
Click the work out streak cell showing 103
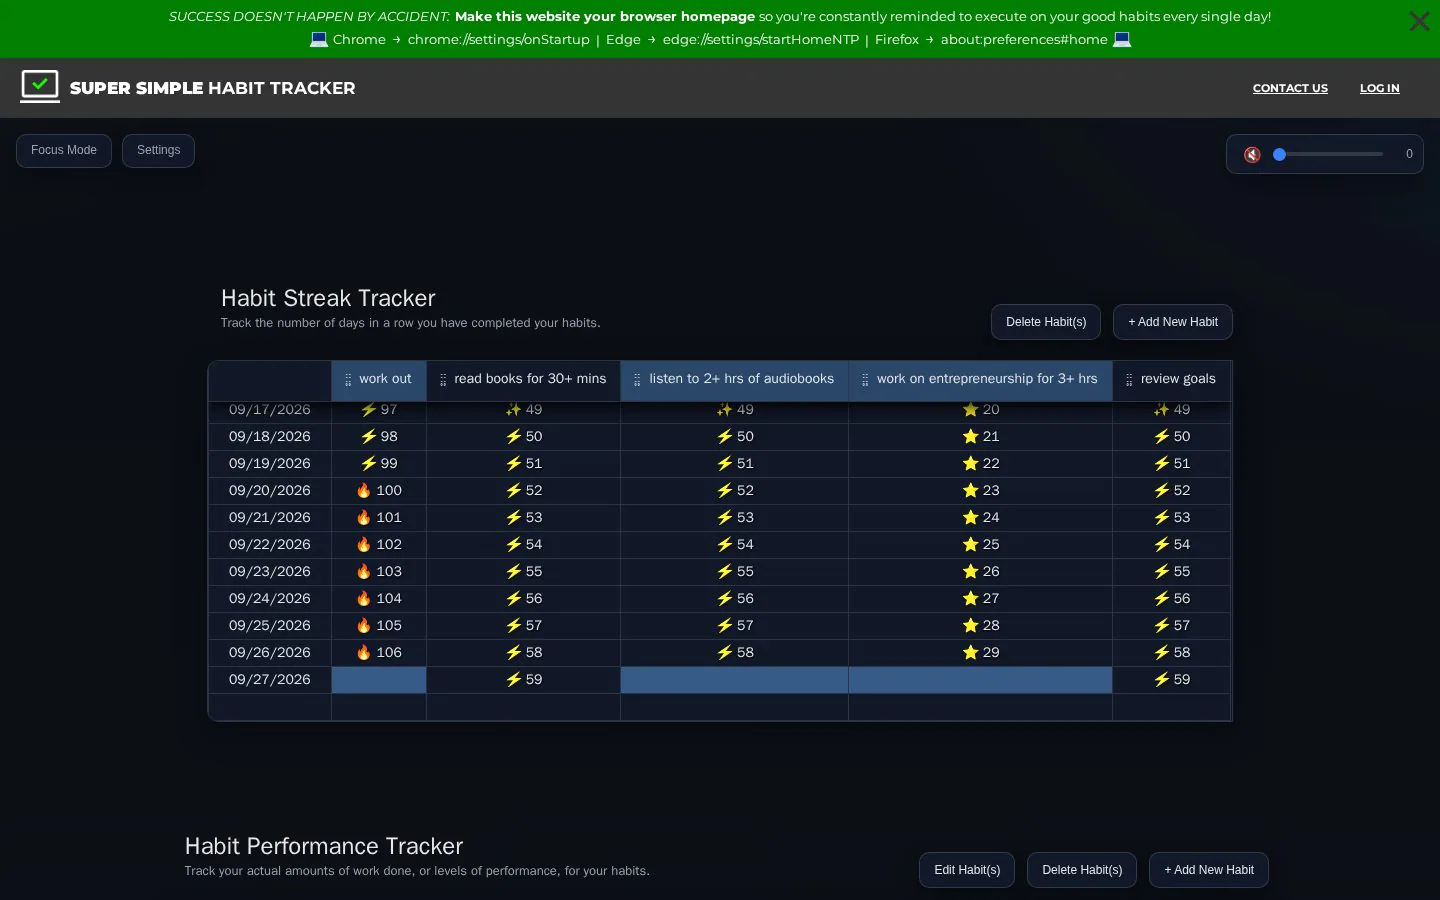coord(379,572)
